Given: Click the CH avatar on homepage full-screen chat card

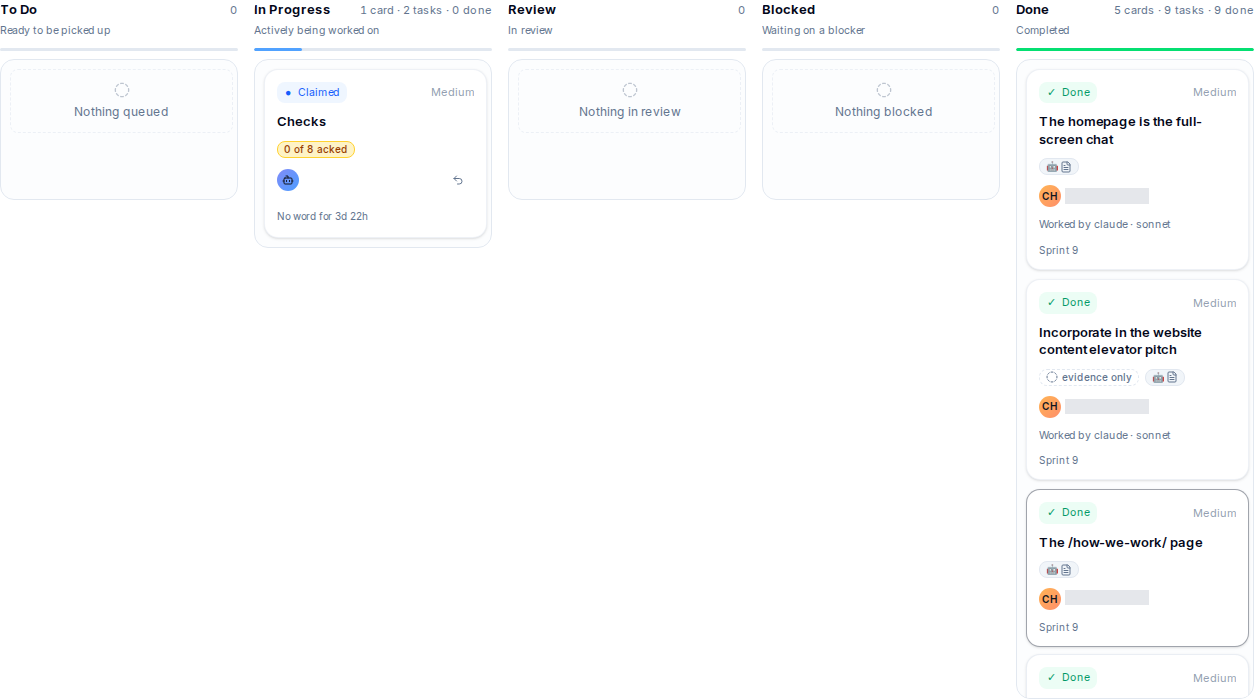Looking at the screenshot, I should (1050, 196).
